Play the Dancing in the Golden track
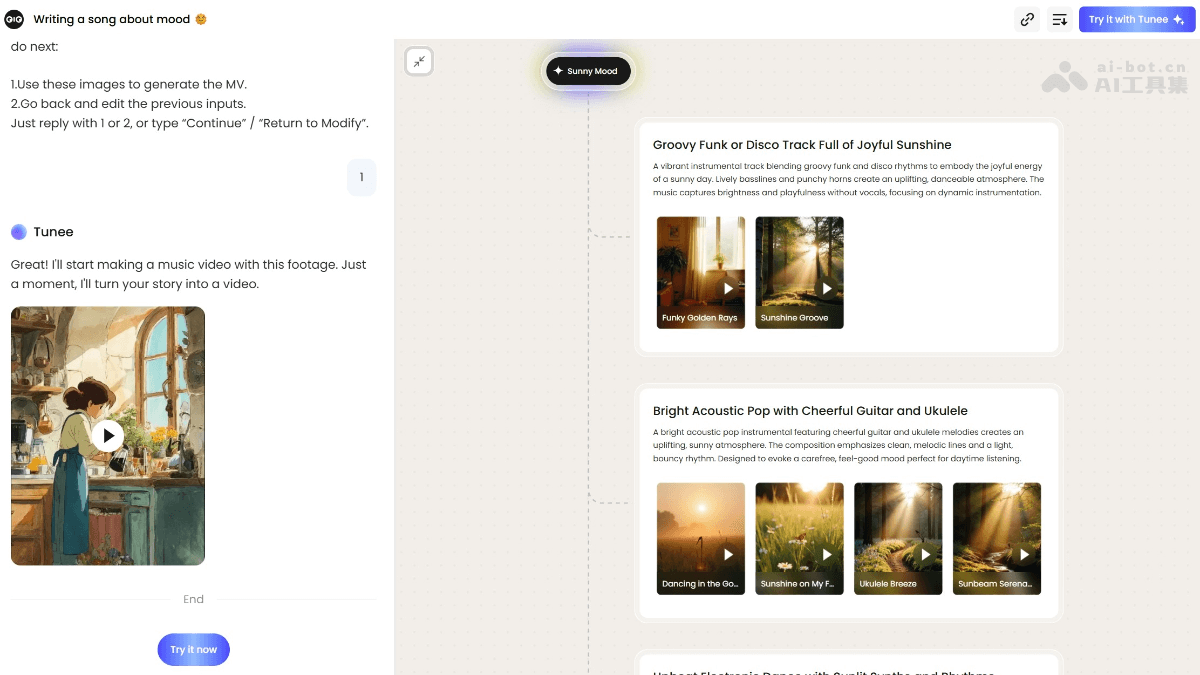 [x=728, y=554]
